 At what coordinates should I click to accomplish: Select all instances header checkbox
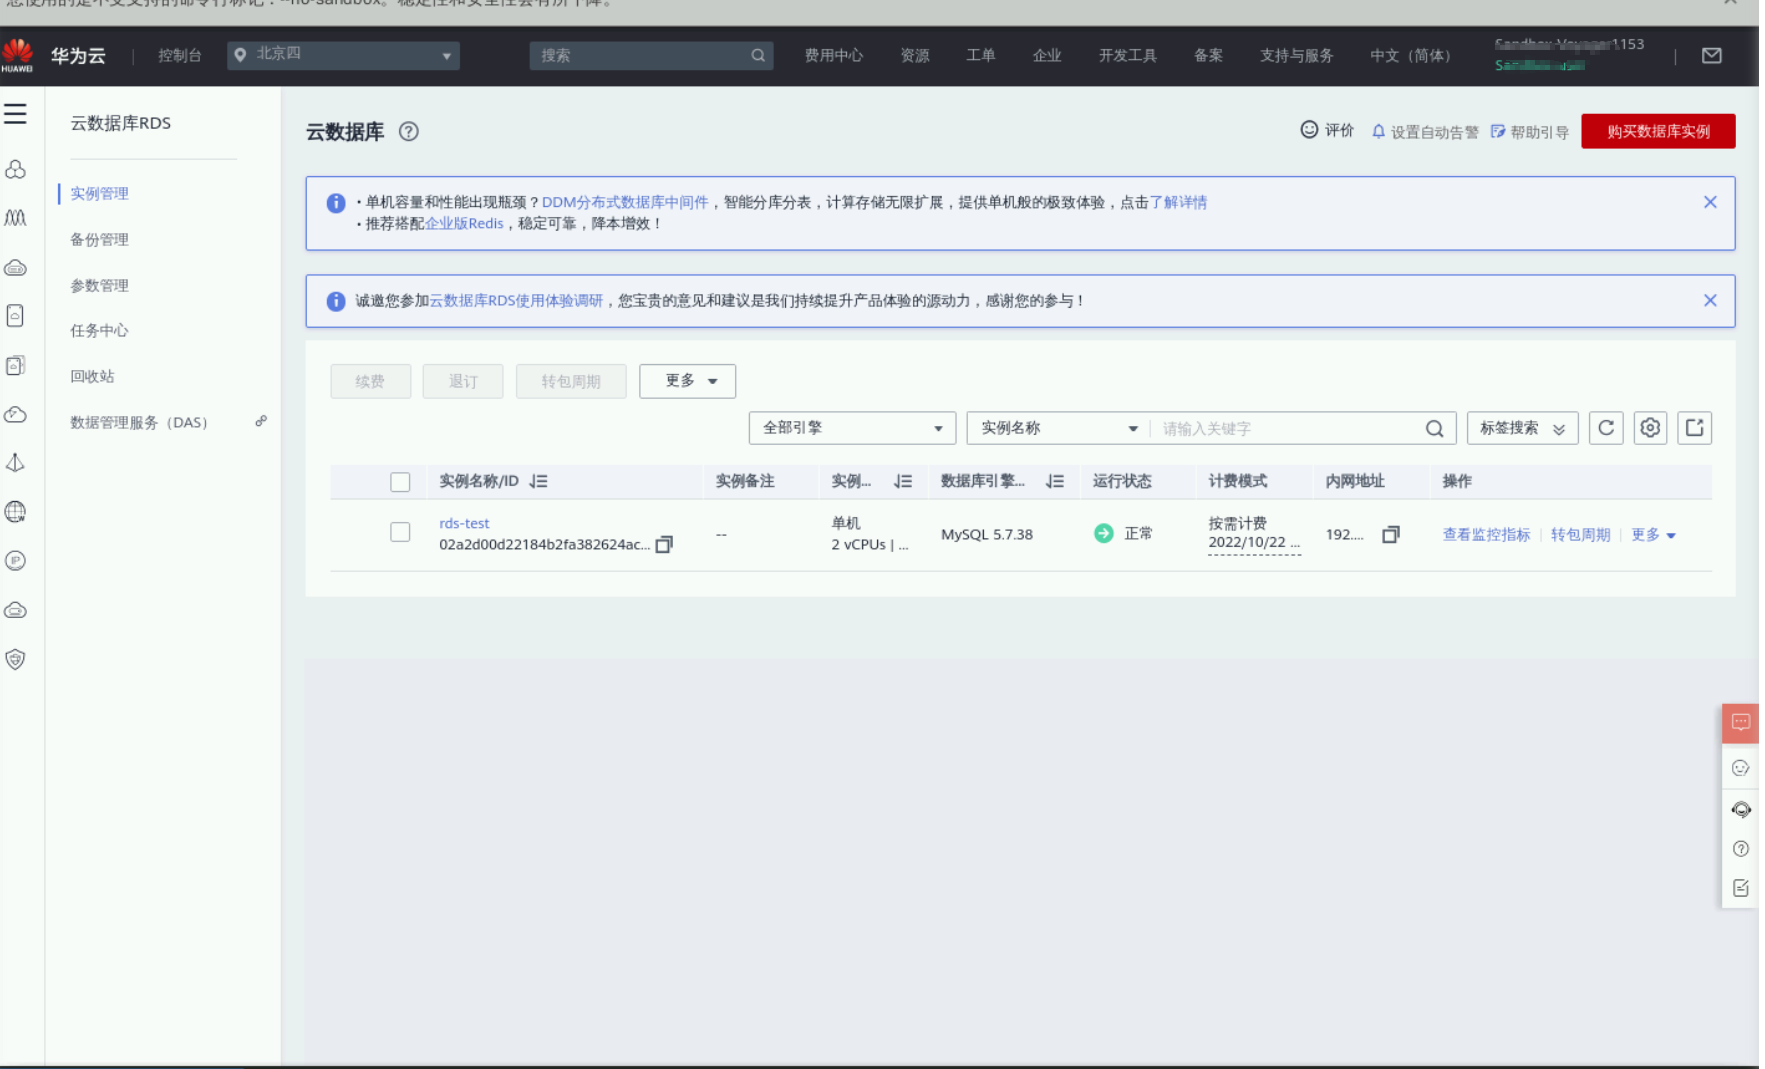[x=400, y=482]
